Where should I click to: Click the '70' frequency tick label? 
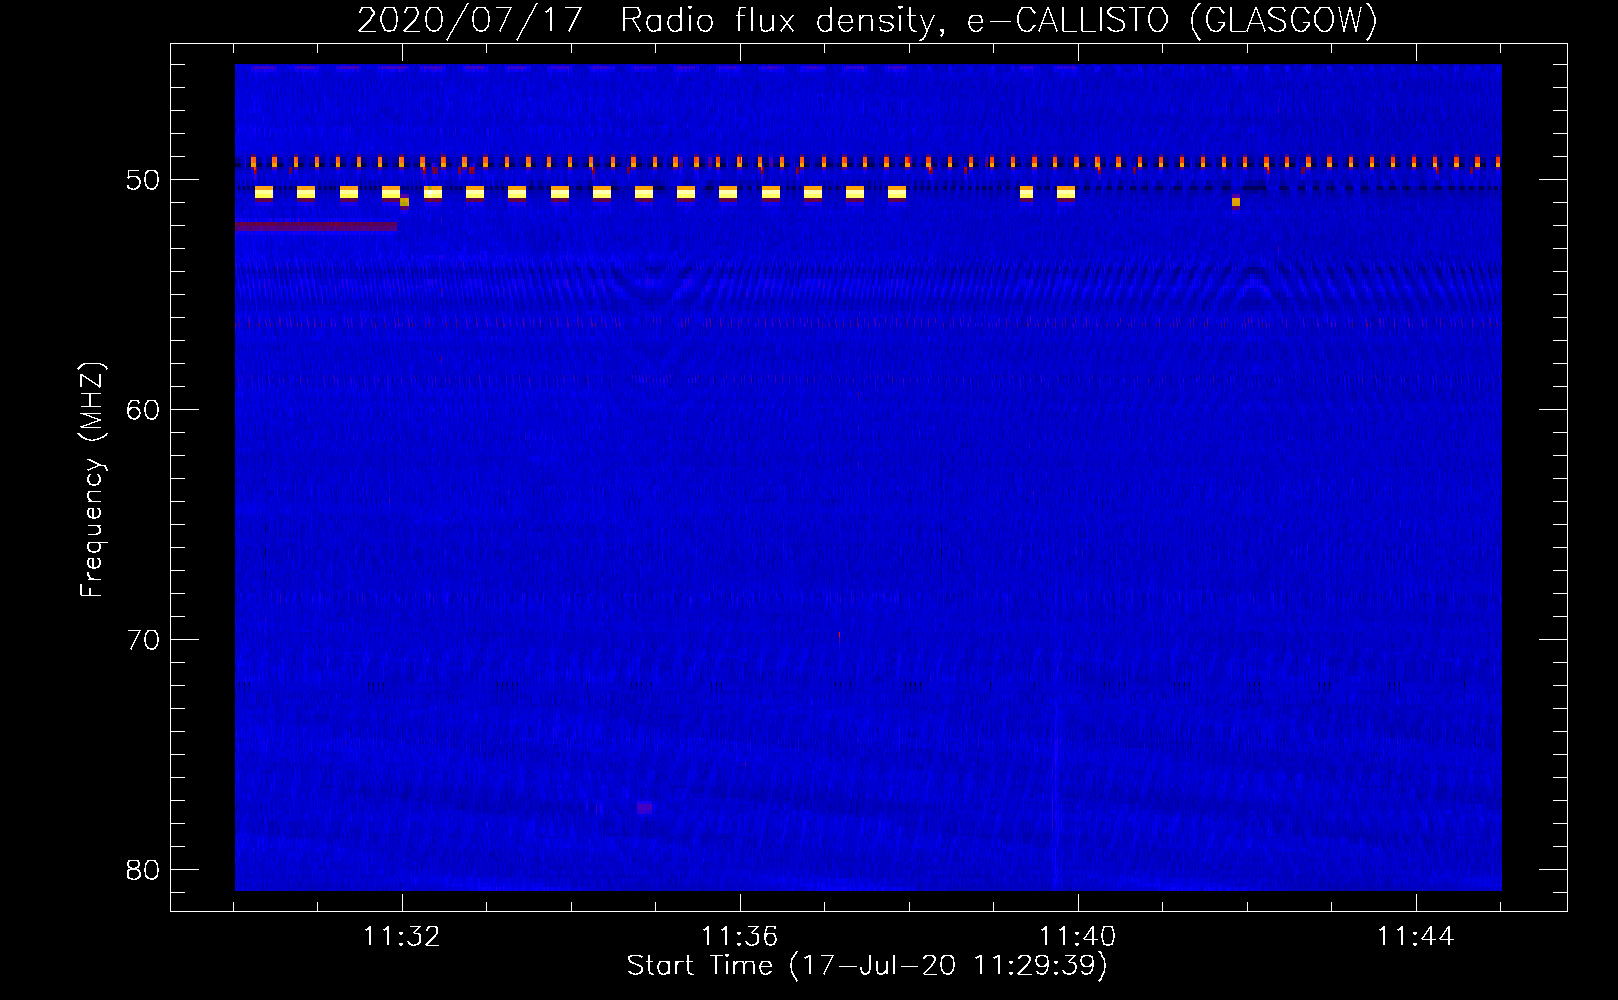point(143,640)
